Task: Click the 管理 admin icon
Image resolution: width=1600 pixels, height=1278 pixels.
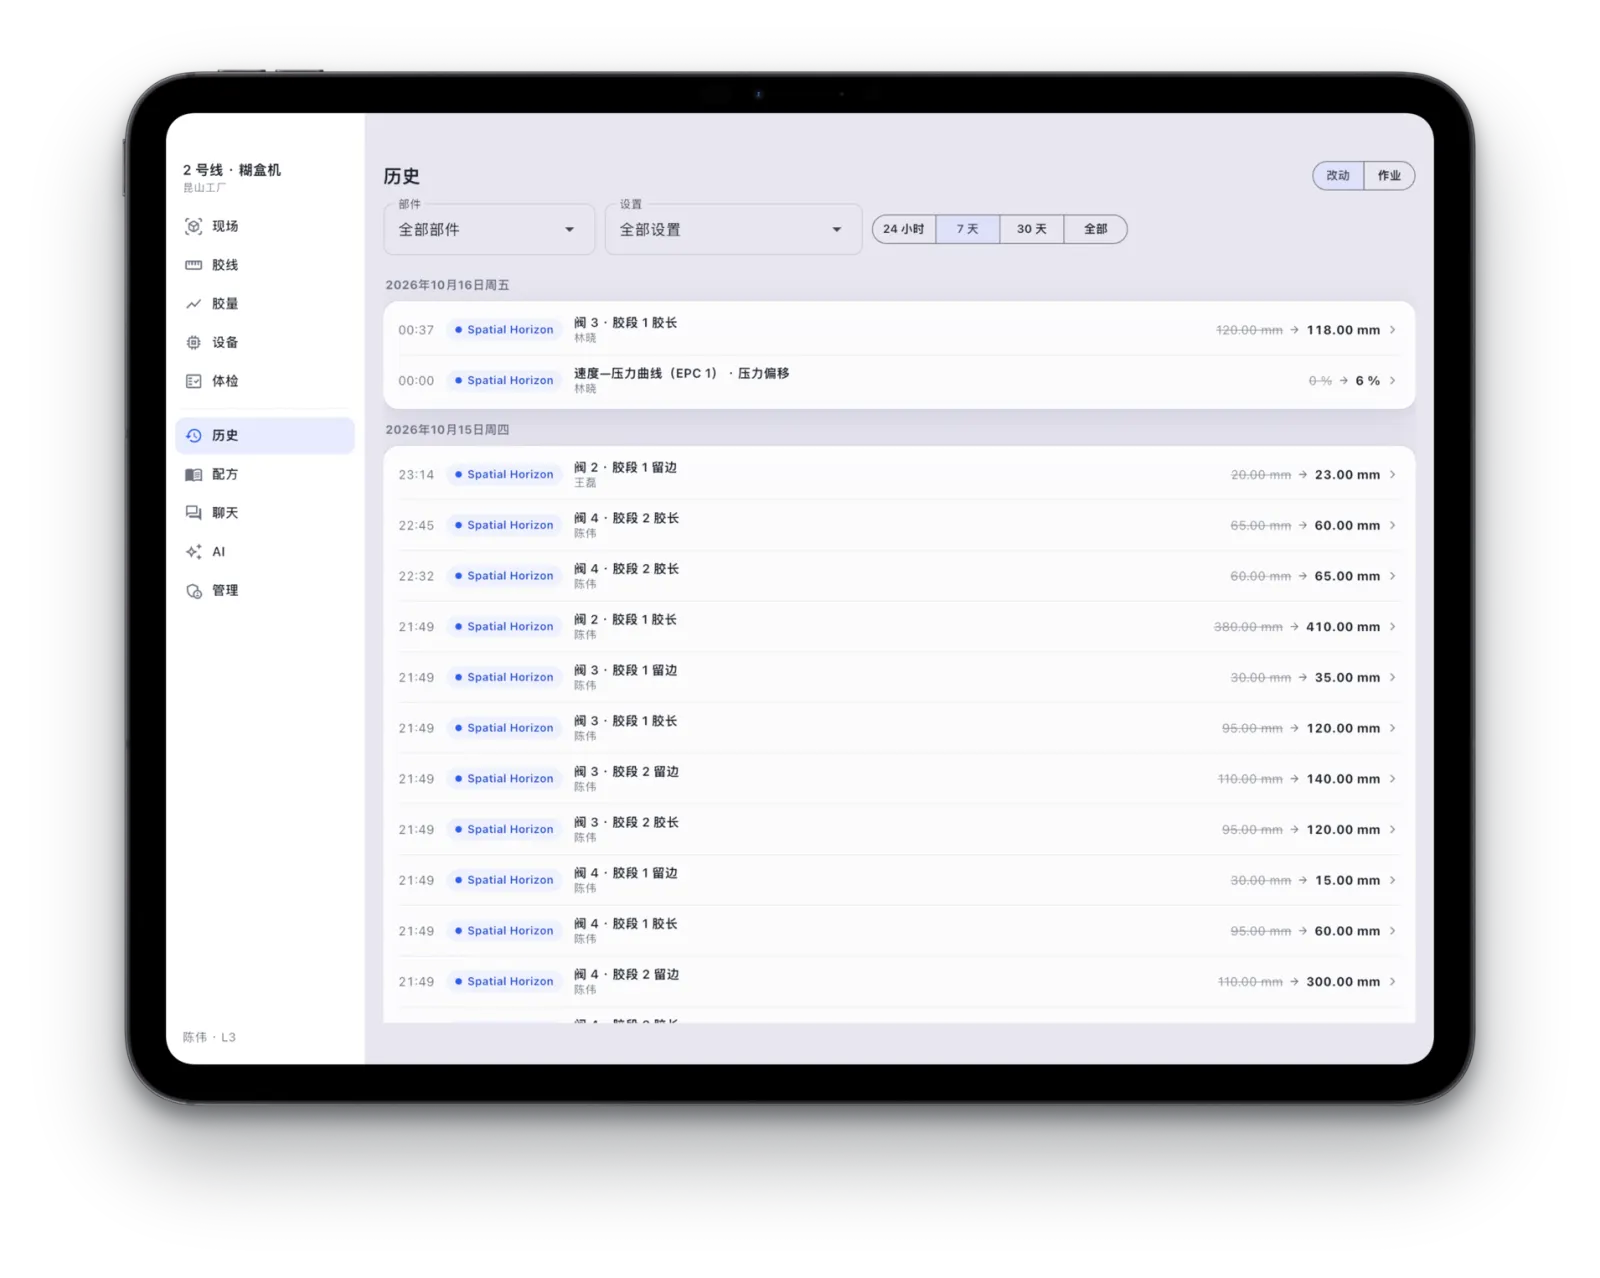Action: click(194, 591)
